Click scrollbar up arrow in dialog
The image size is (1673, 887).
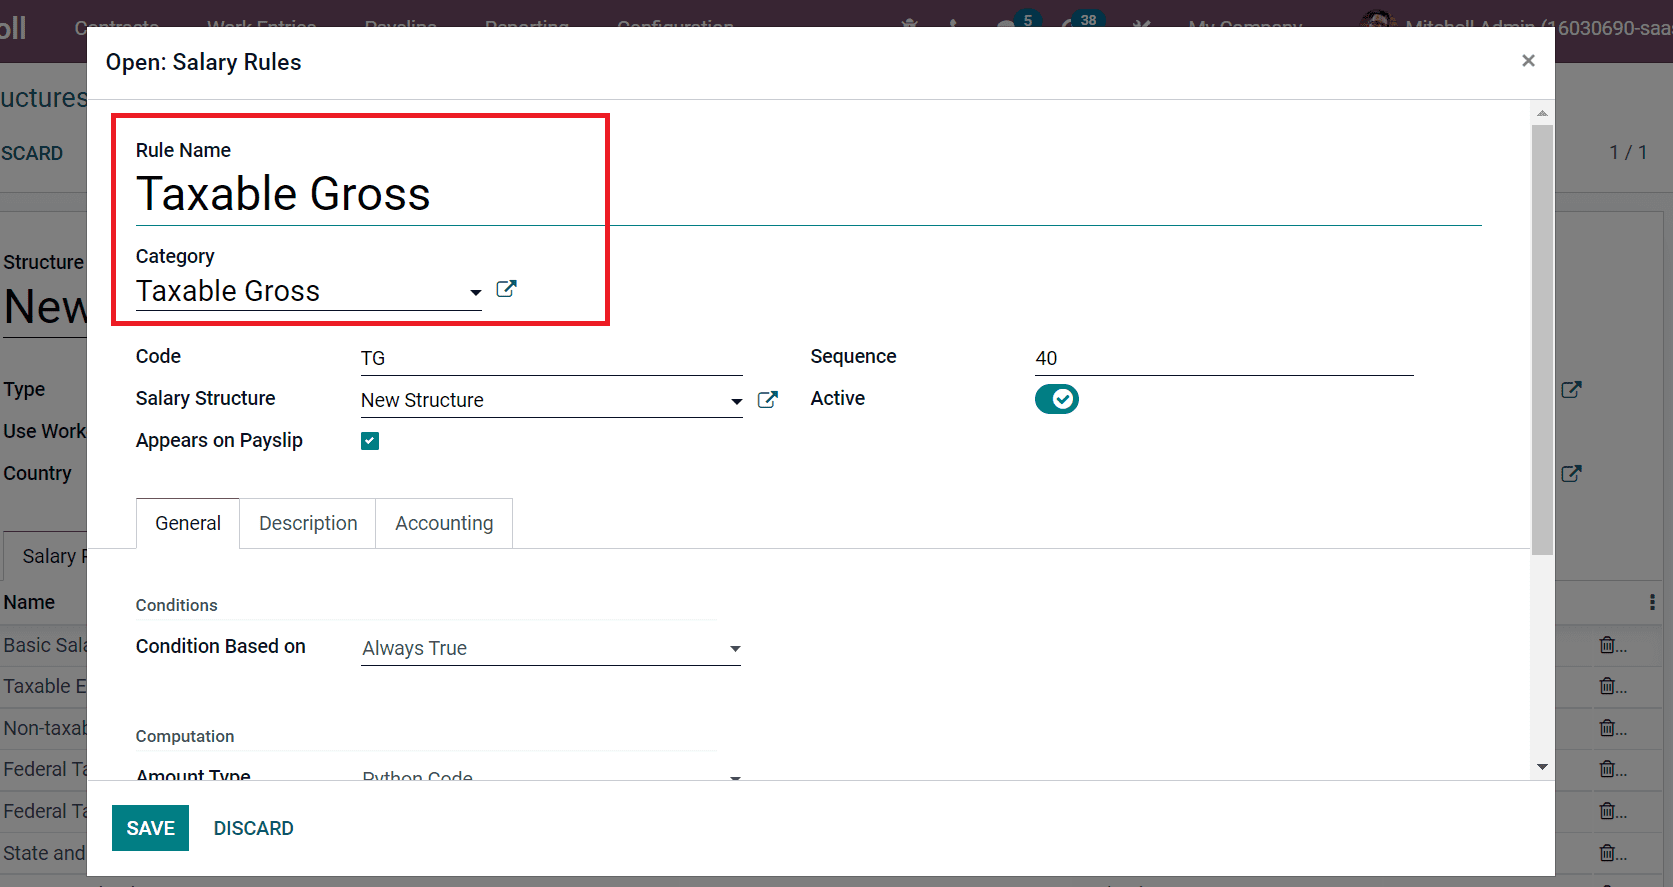(x=1542, y=114)
